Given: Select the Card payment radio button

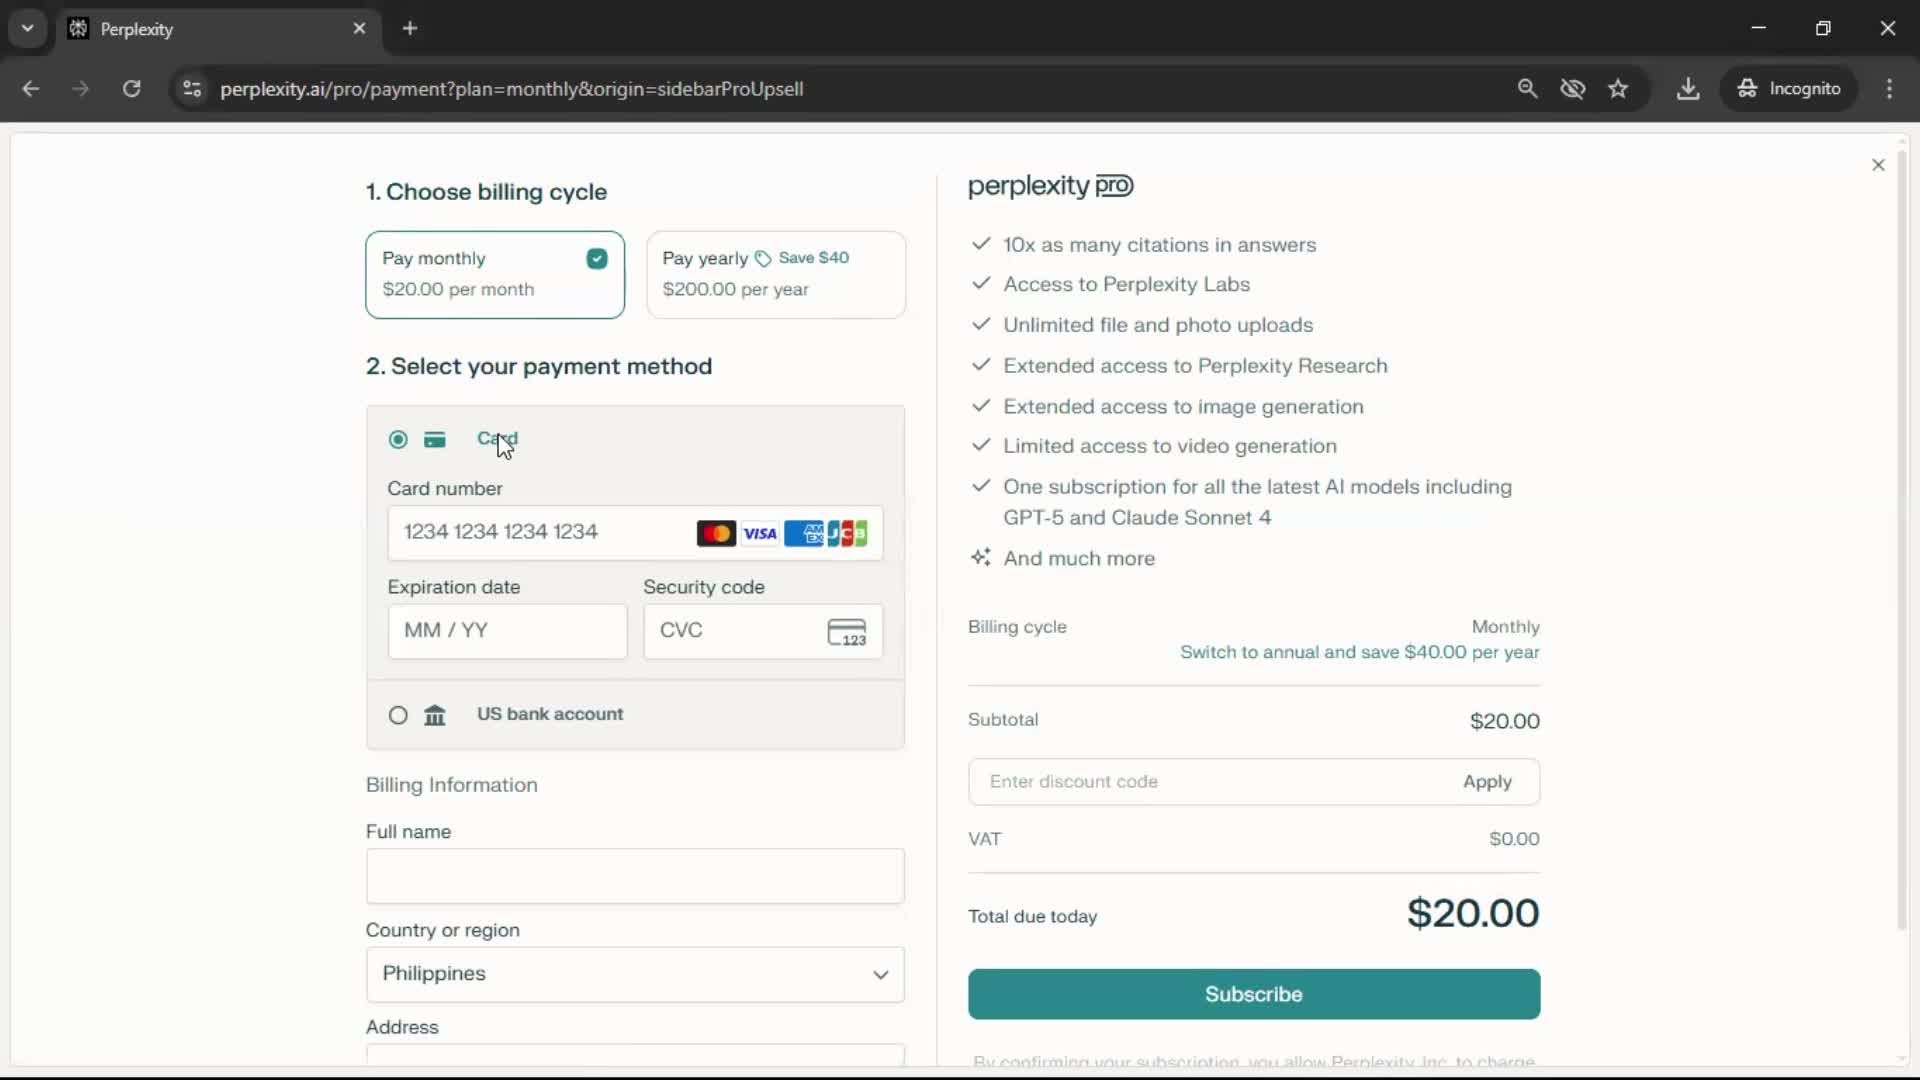Looking at the screenshot, I should coord(398,440).
